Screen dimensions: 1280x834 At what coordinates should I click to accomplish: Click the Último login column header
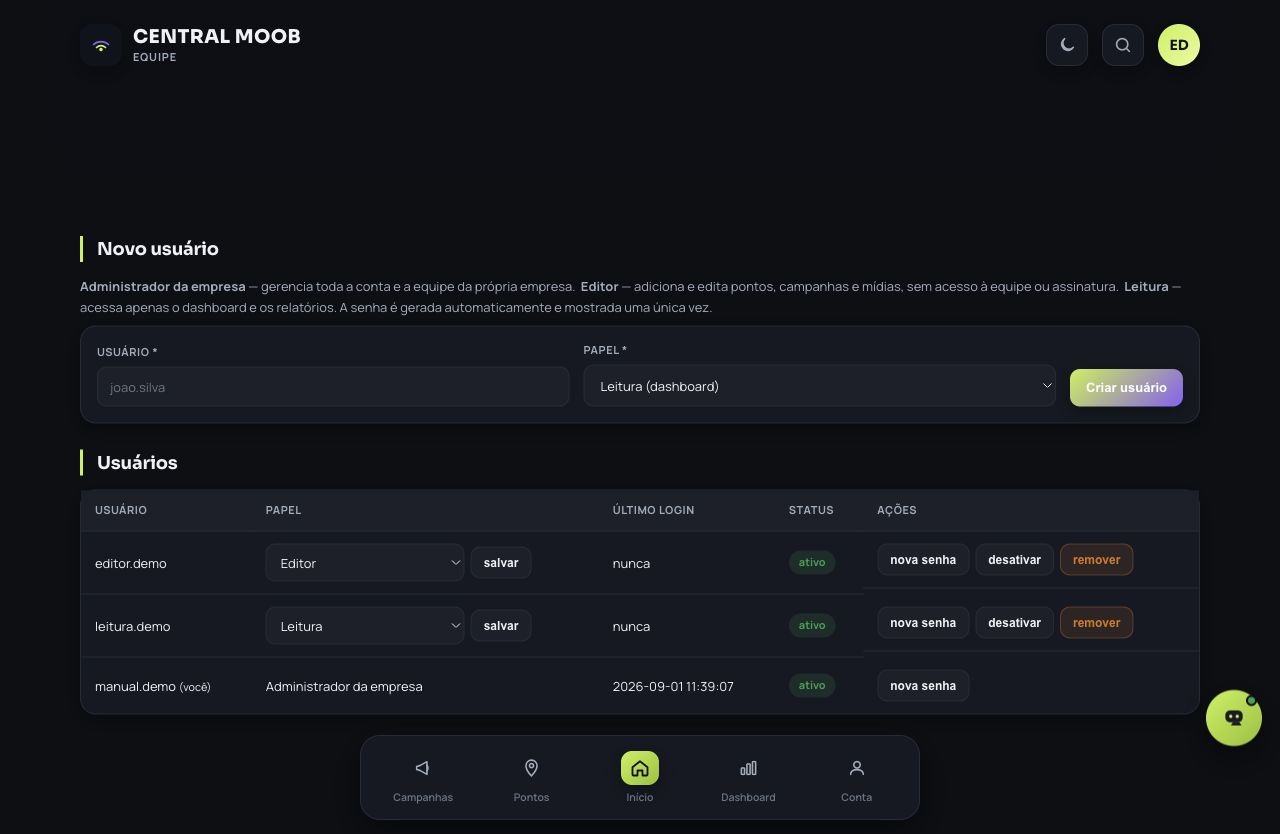pyautogui.click(x=654, y=510)
